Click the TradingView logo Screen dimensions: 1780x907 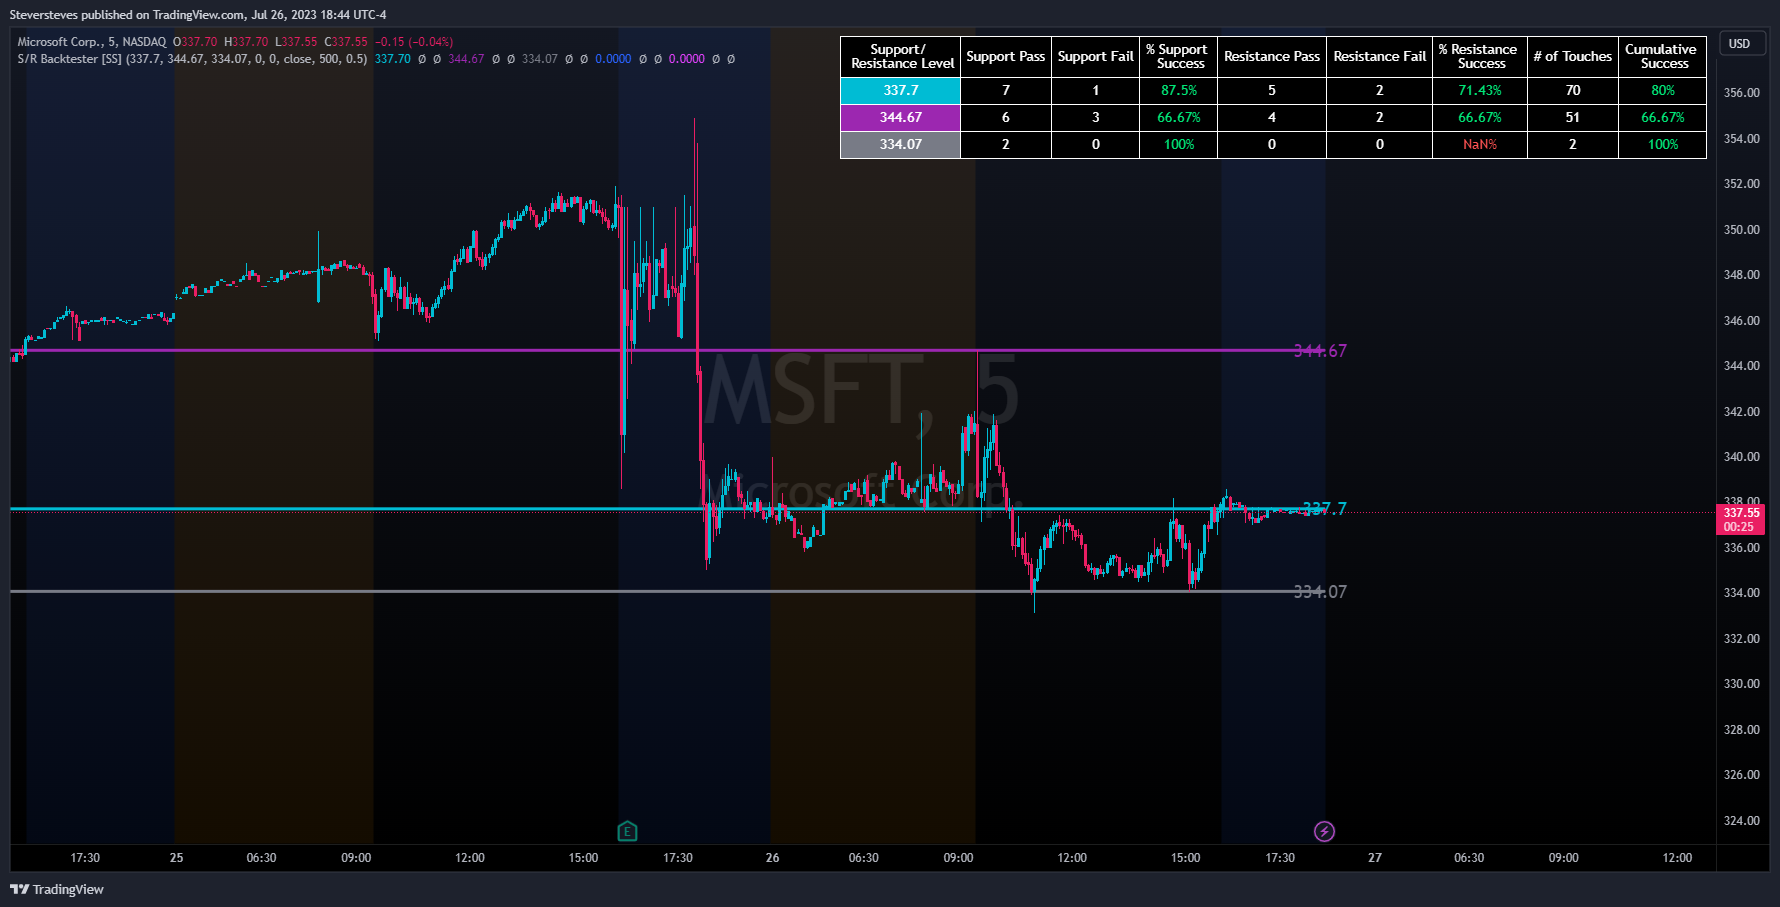57,889
